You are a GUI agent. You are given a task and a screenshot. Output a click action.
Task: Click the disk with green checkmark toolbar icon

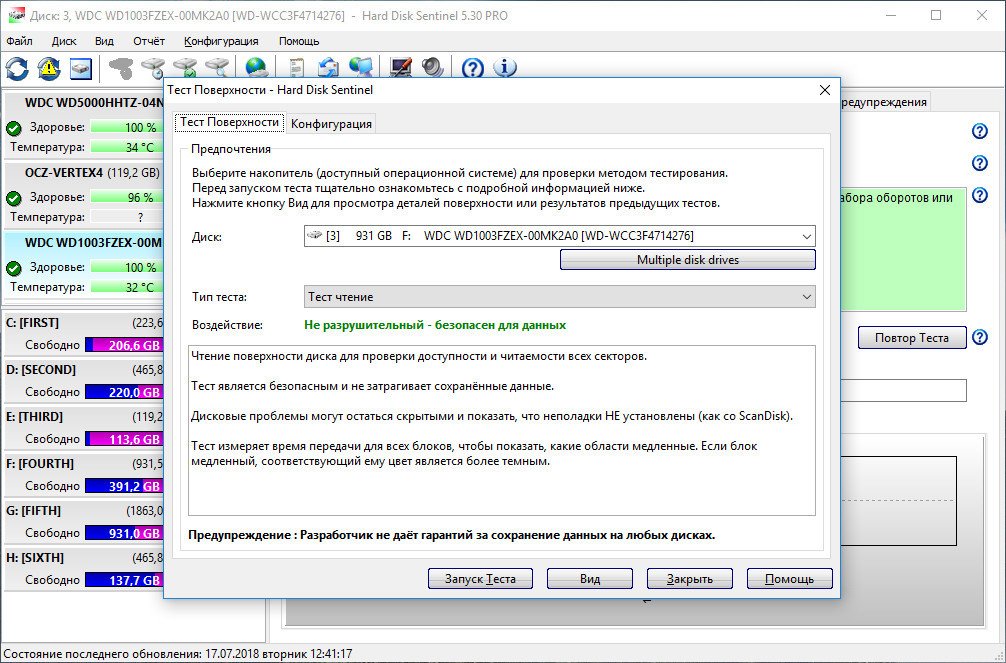pos(185,68)
